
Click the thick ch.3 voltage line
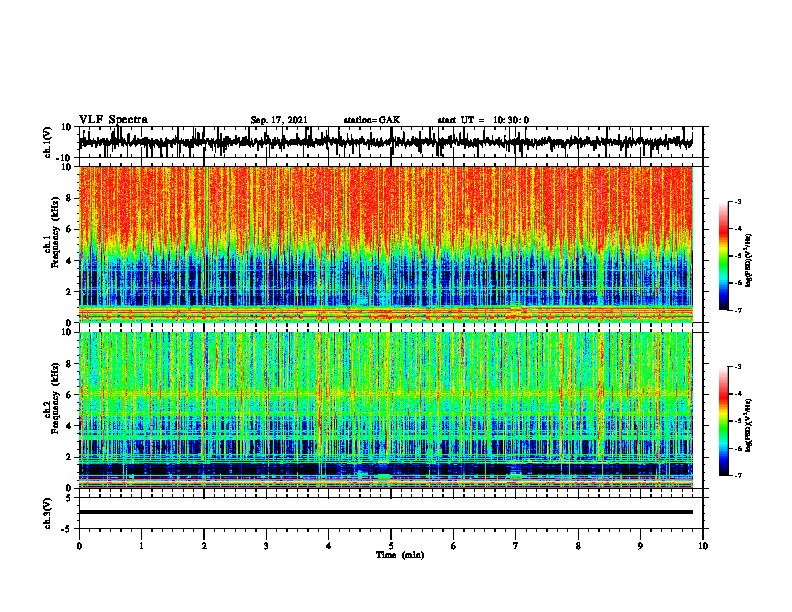click(385, 512)
